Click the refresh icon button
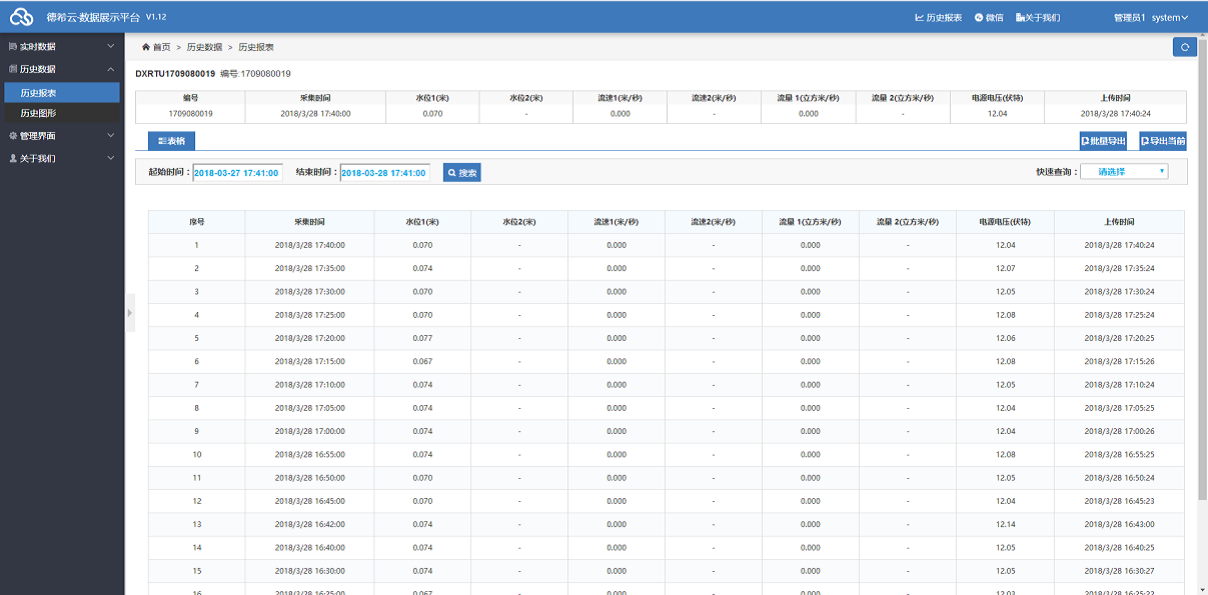This screenshot has width=1208, height=595. tap(1185, 47)
